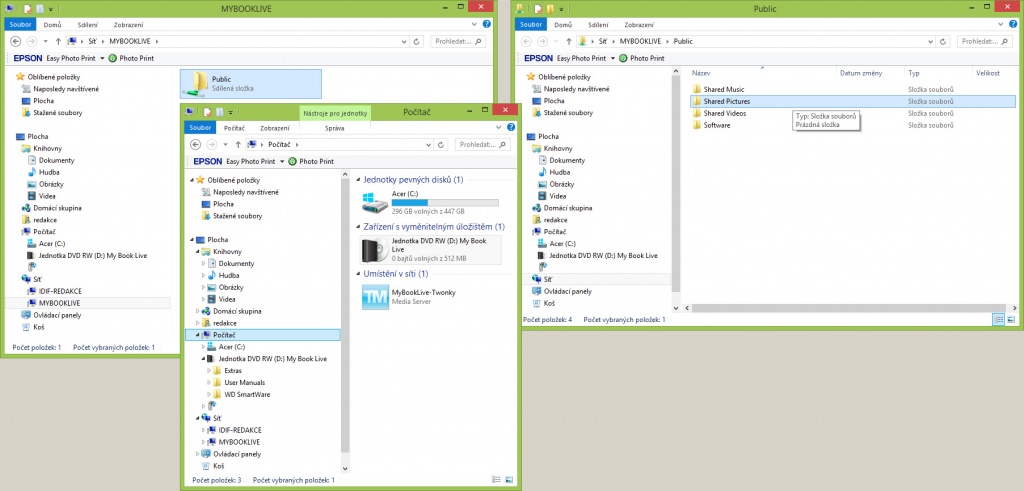Open Zobrazení tab in Počítač window
Screen dimensions: 1024x491
pyautogui.click(x=275, y=128)
